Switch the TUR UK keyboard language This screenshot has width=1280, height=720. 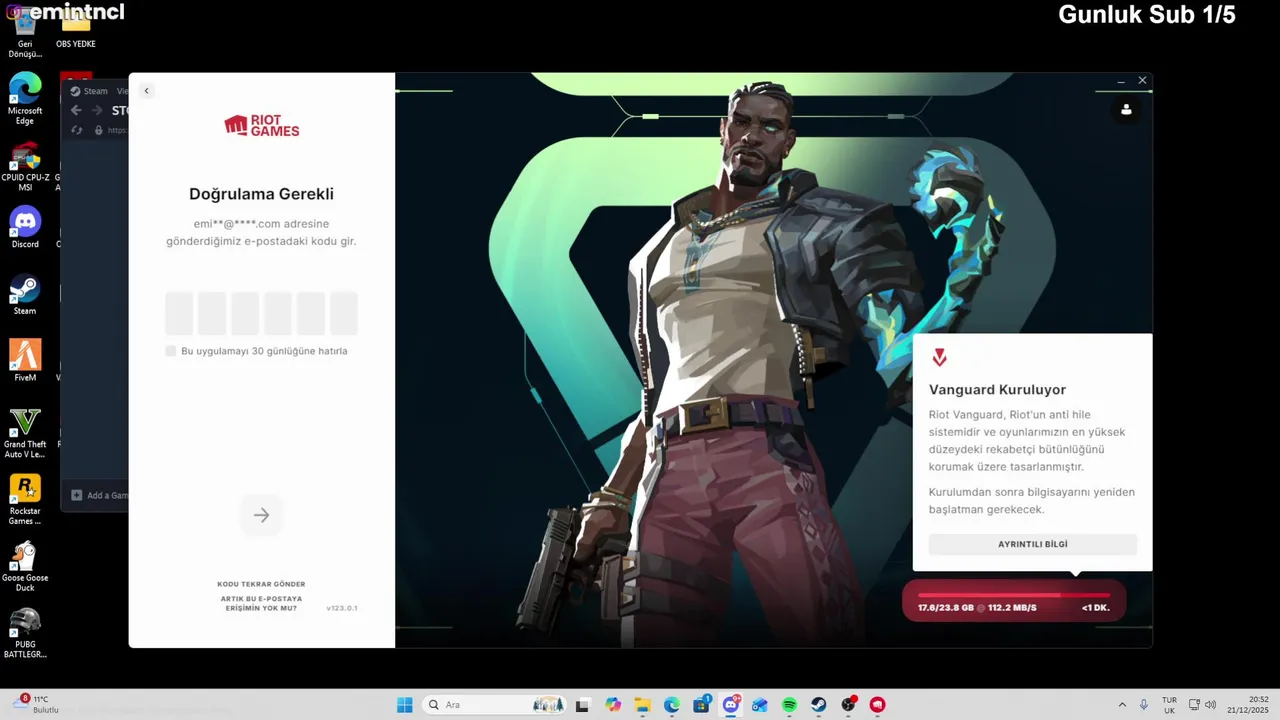(1169, 705)
